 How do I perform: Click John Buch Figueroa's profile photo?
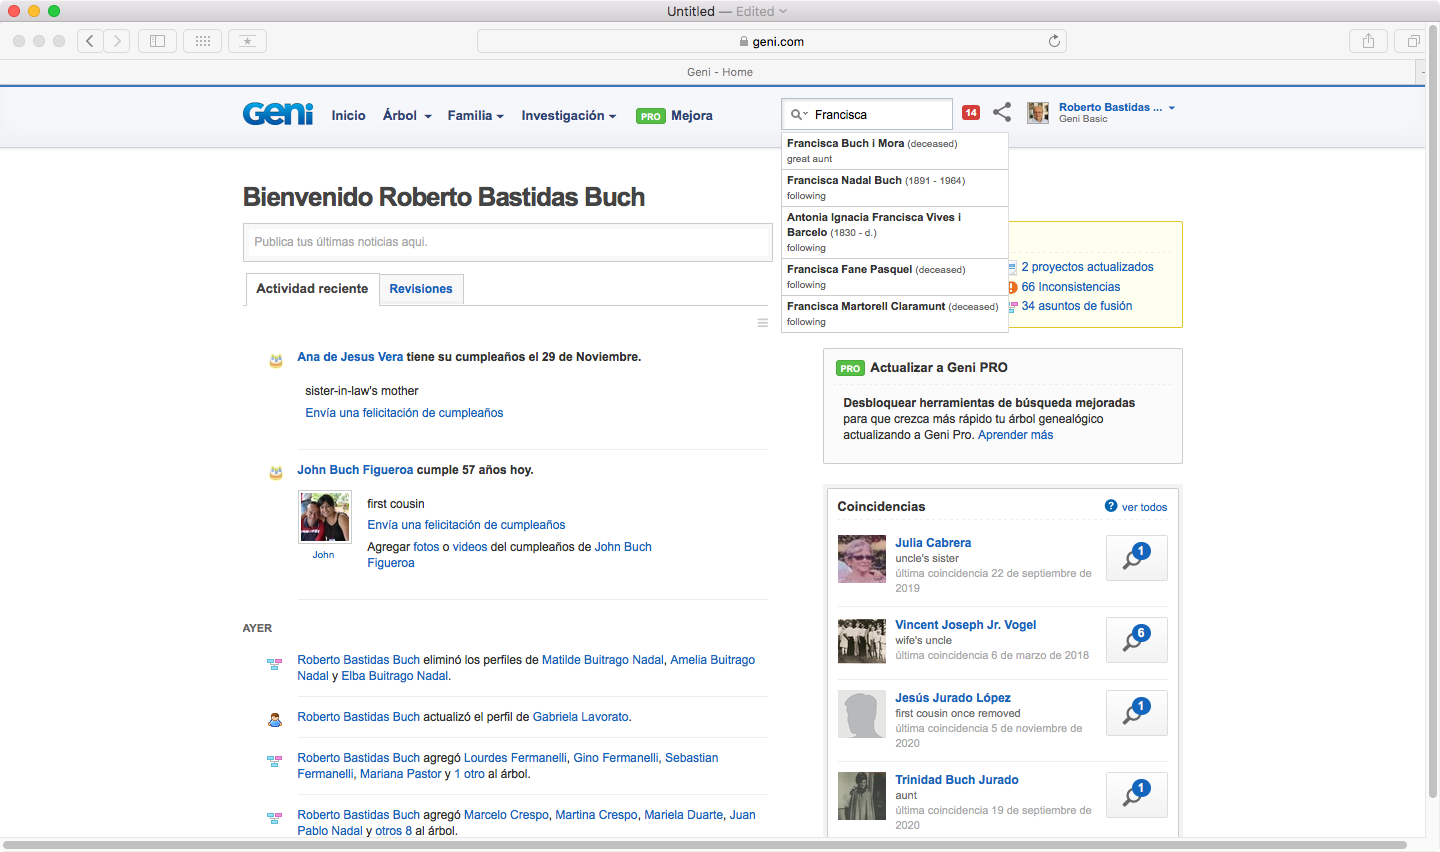pos(325,517)
